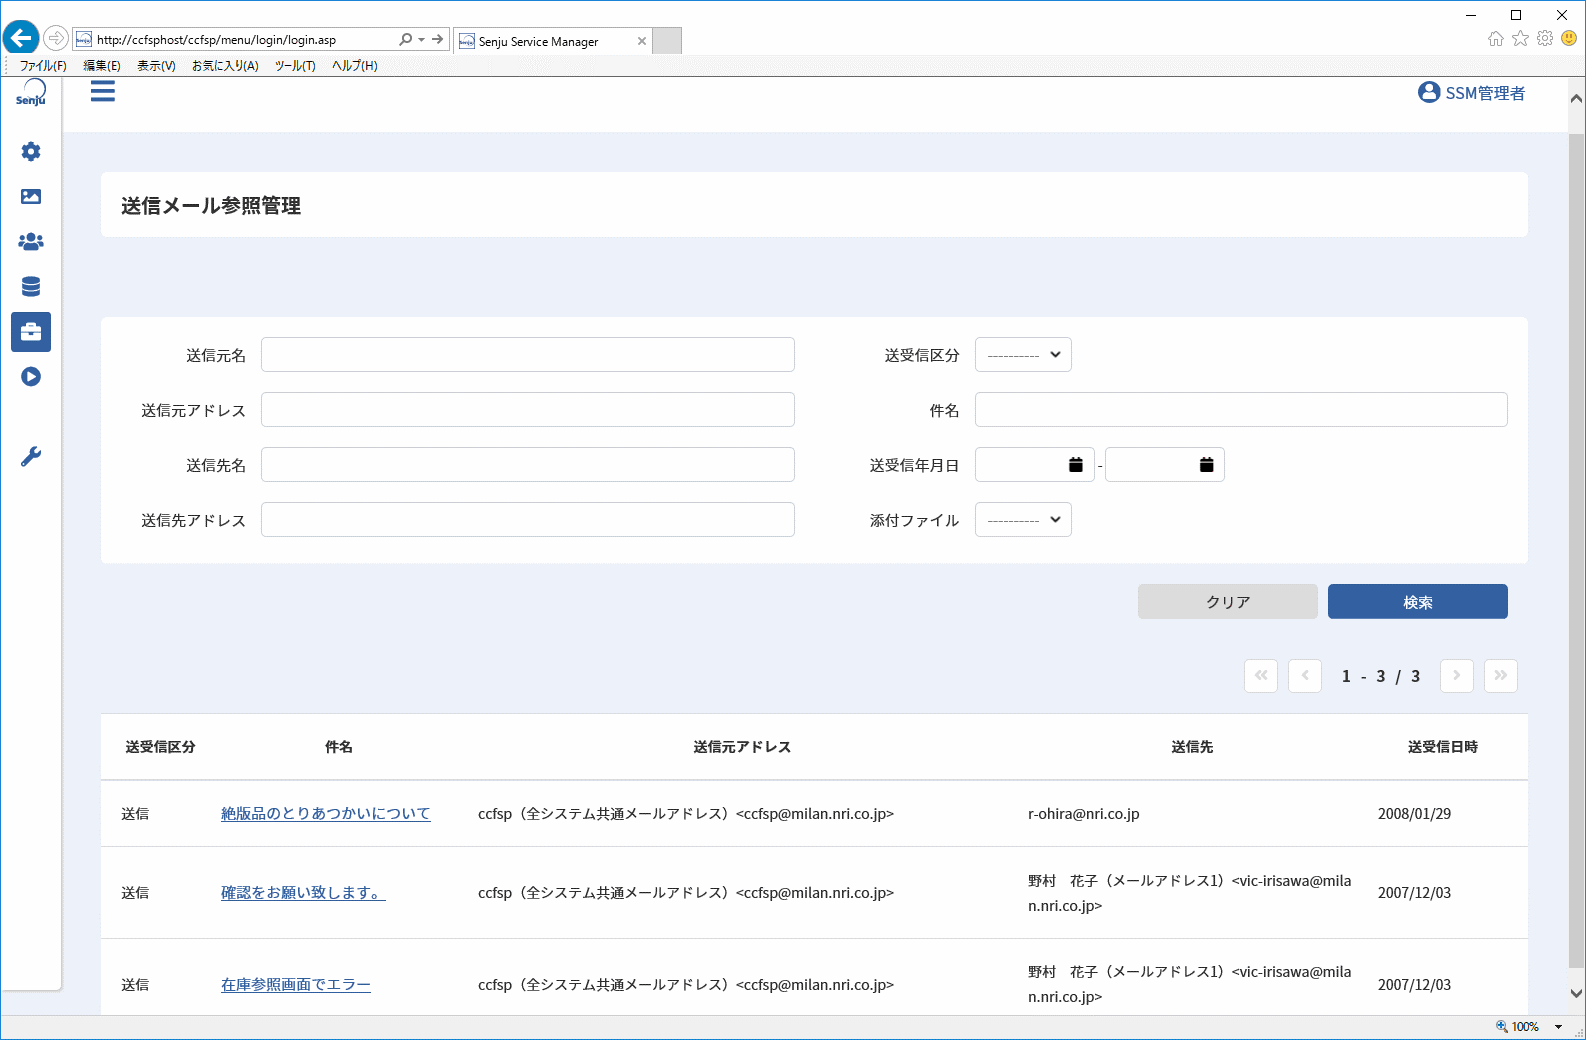Viewport: 1586px width, 1040px height.
Task: Go to the next results page
Action: click(x=1457, y=676)
